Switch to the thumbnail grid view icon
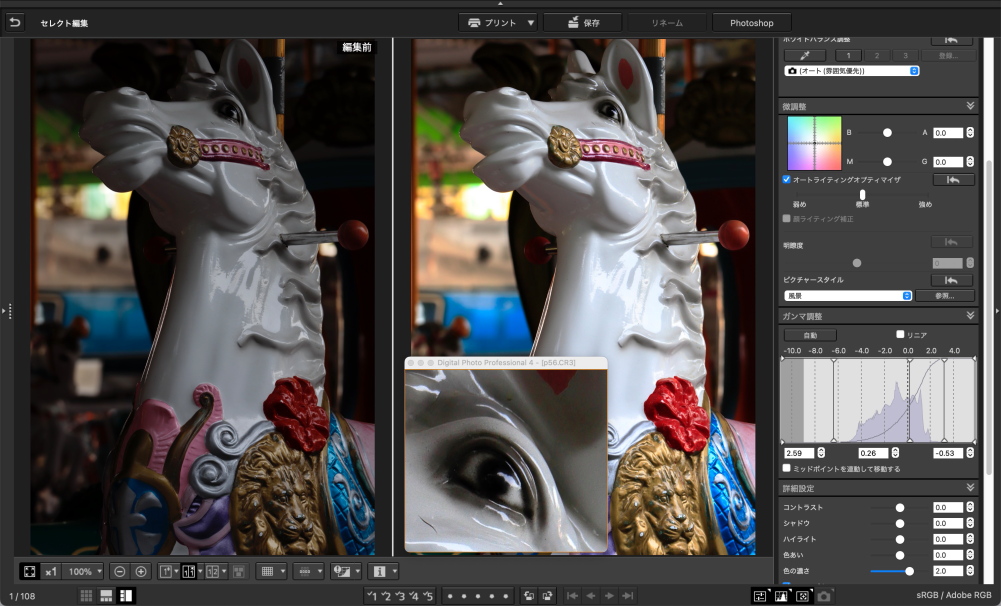 87,596
